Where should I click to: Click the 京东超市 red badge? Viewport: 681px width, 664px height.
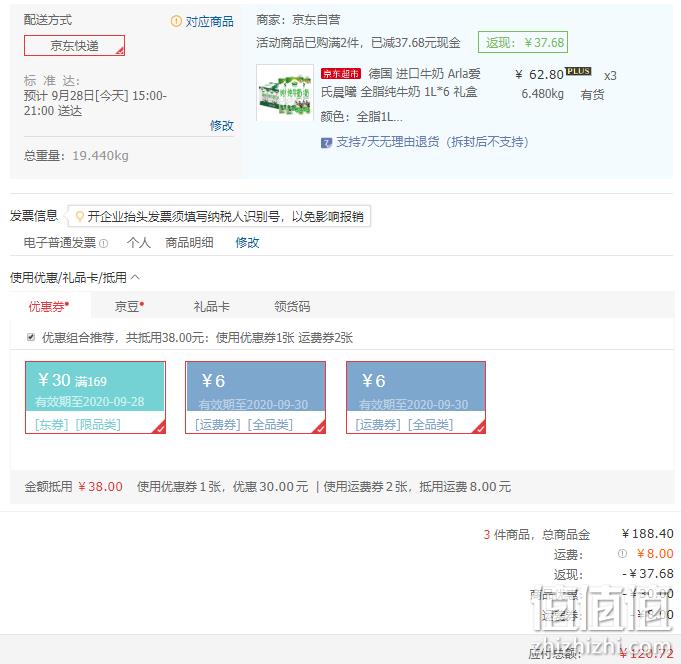point(340,74)
